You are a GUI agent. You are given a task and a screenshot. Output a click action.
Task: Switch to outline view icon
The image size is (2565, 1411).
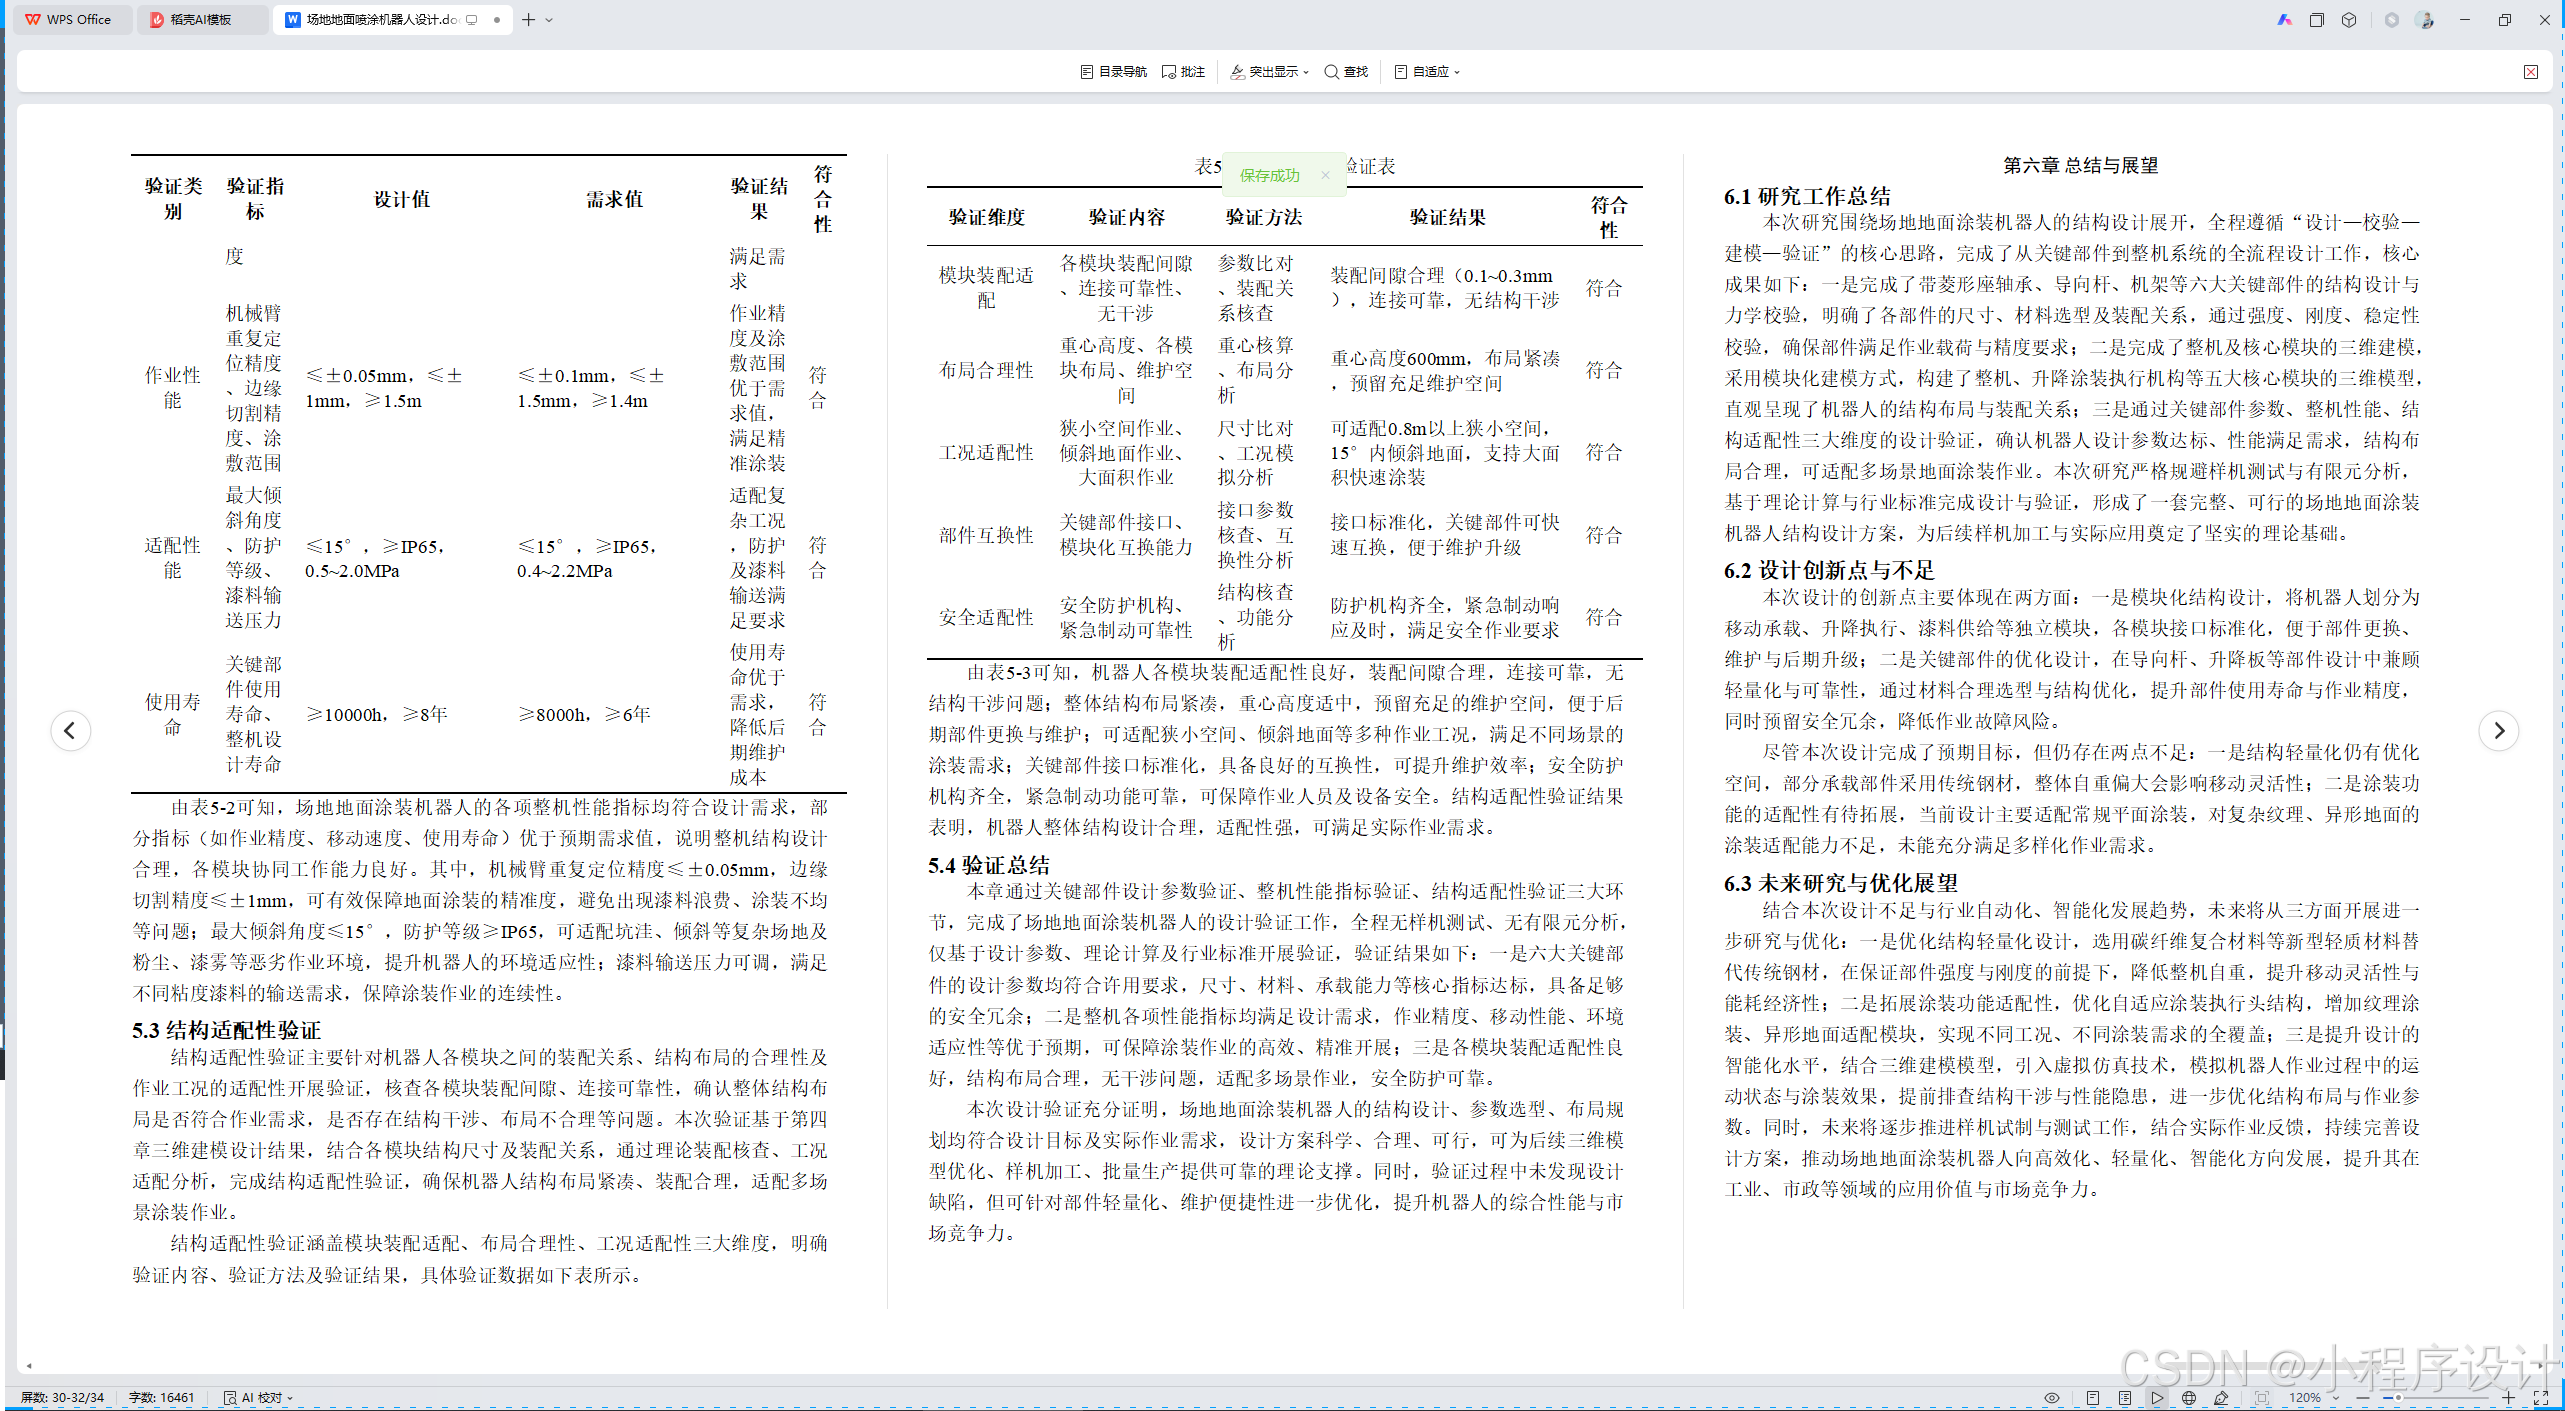pyautogui.click(x=2124, y=1398)
